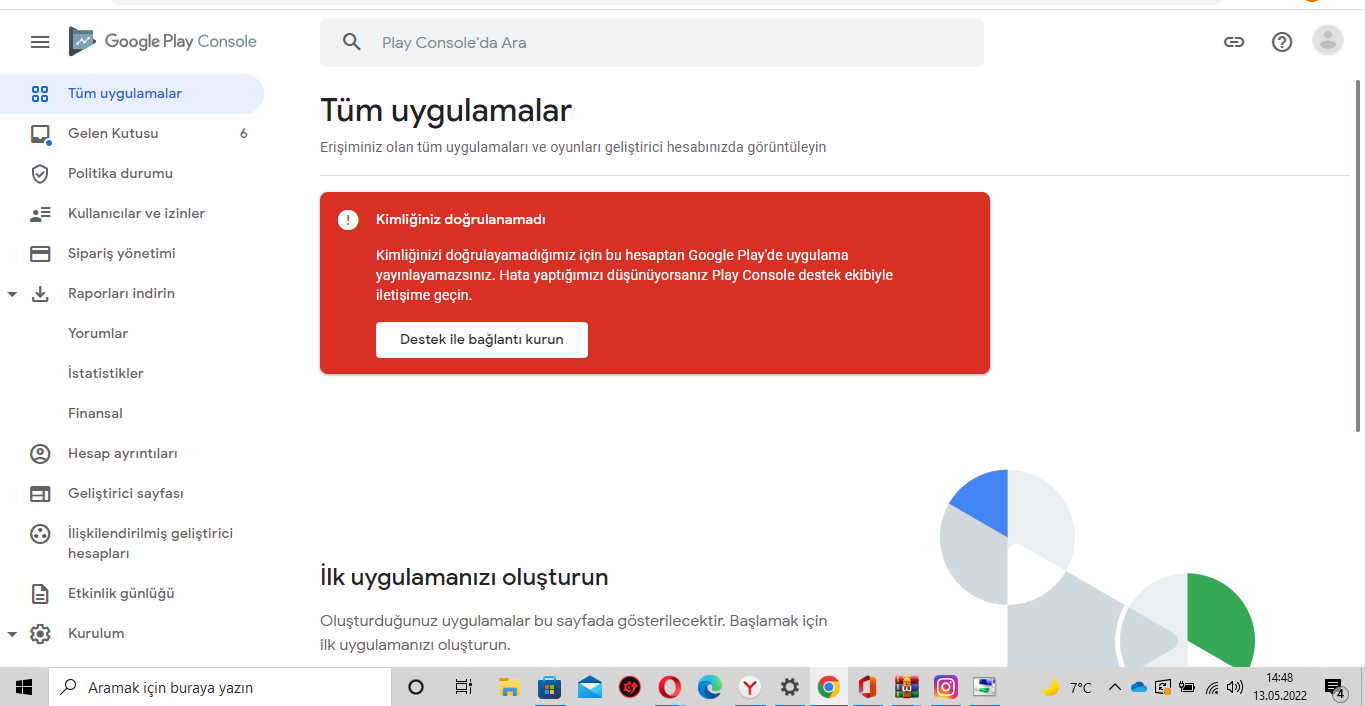Open Cortana circle on taskbar
Image resolution: width=1365 pixels, height=706 pixels.
coord(416,688)
